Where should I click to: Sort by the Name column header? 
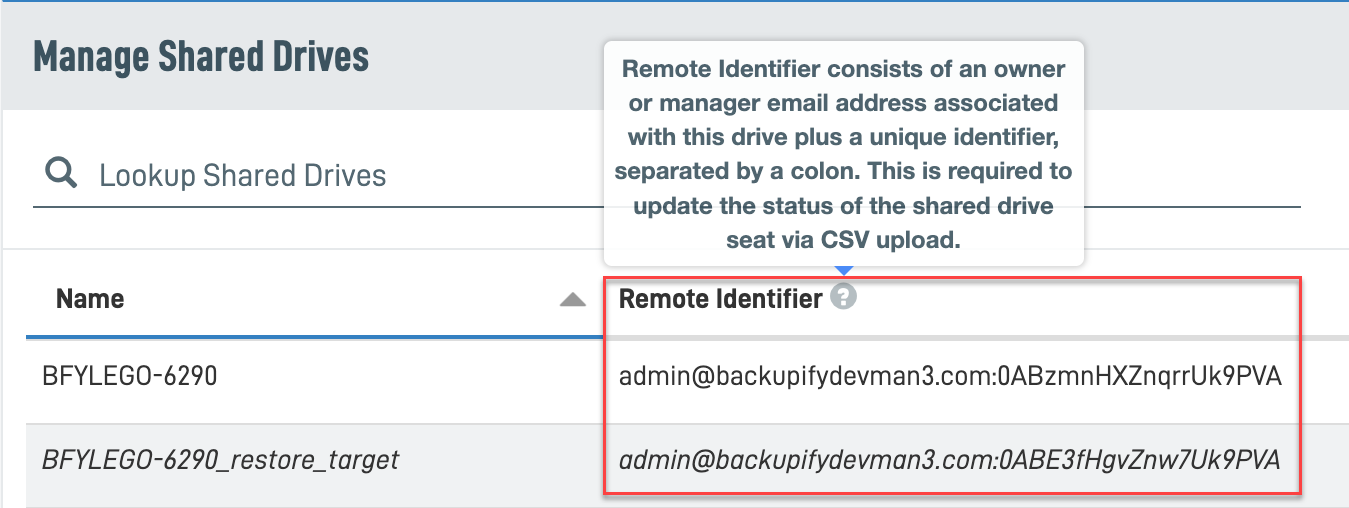90,298
